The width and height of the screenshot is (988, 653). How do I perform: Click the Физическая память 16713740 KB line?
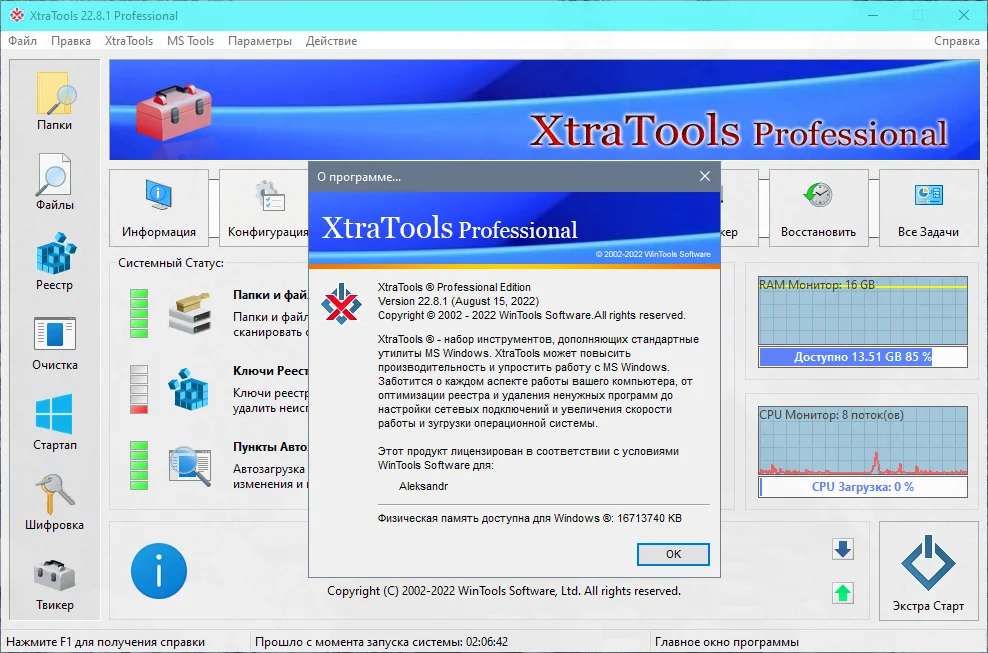point(529,518)
